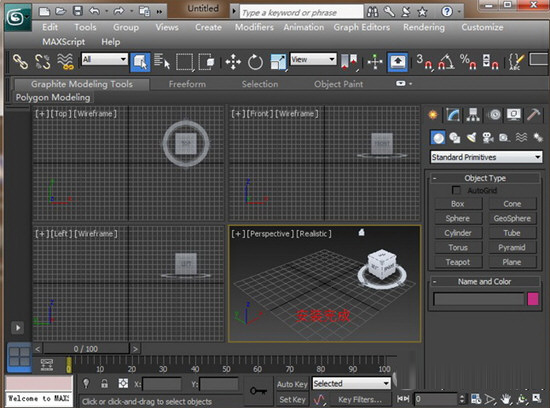This screenshot has width=550, height=408.
Task: Switch to Freeform ribbon tab
Action: point(187,84)
